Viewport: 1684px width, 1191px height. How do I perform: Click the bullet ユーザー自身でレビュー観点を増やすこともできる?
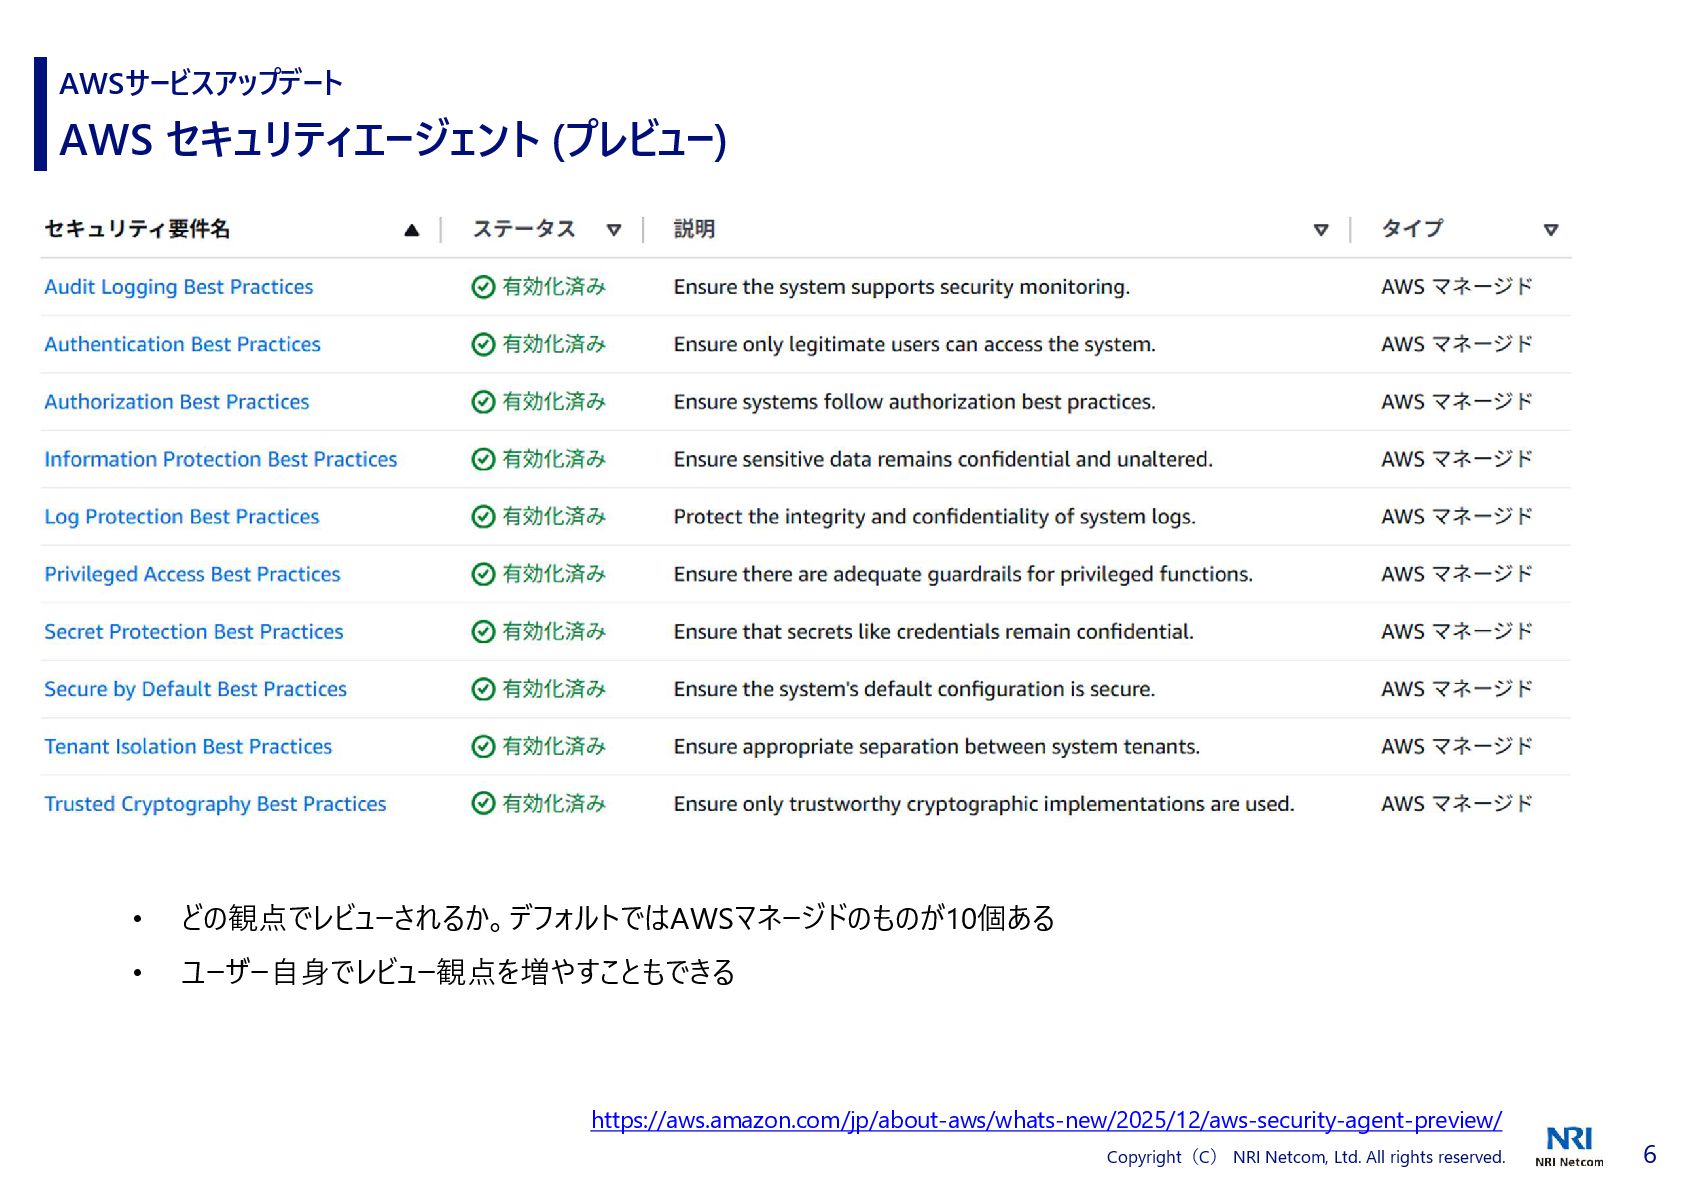pyautogui.click(x=458, y=972)
